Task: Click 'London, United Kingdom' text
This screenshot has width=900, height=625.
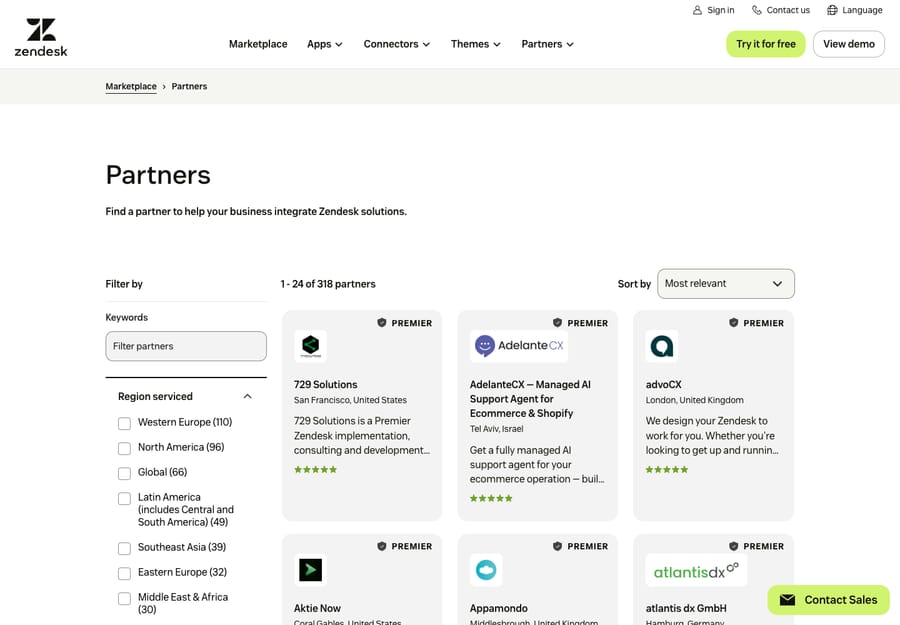Action: [x=695, y=400]
